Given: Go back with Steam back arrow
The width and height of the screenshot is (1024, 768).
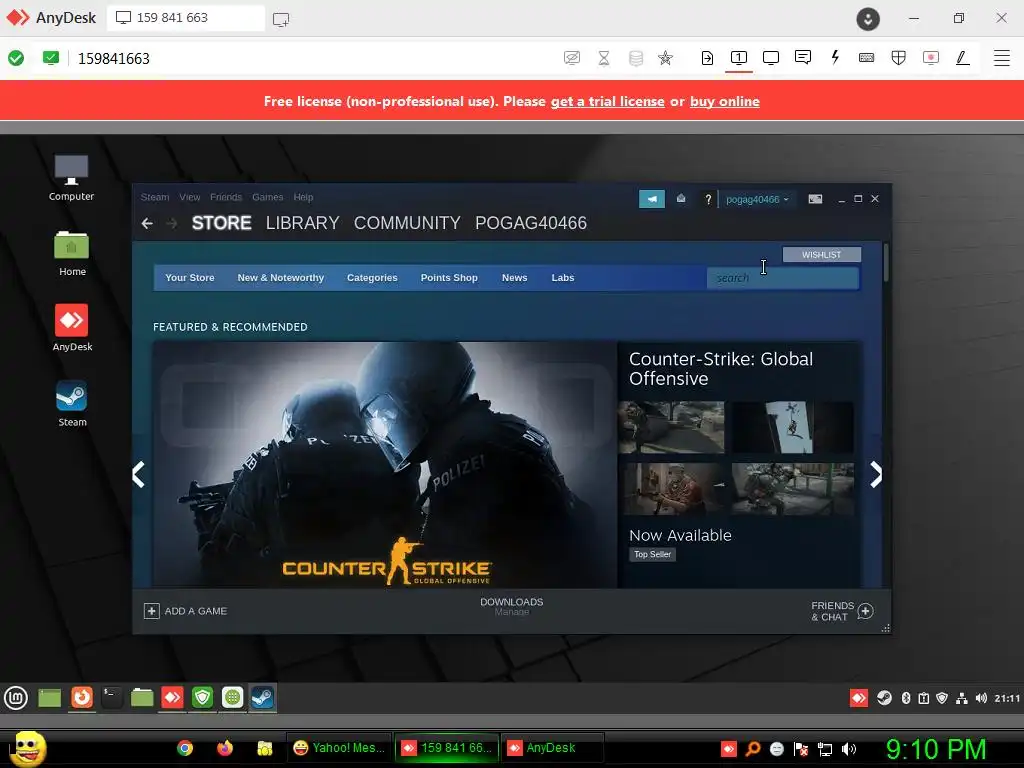Looking at the screenshot, I should (x=147, y=223).
